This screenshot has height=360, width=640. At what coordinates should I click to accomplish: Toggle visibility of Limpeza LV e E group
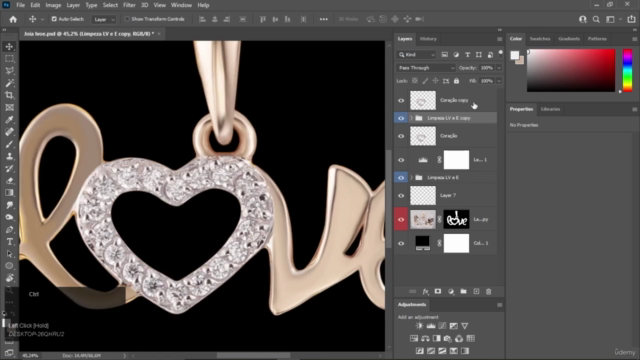tap(401, 178)
